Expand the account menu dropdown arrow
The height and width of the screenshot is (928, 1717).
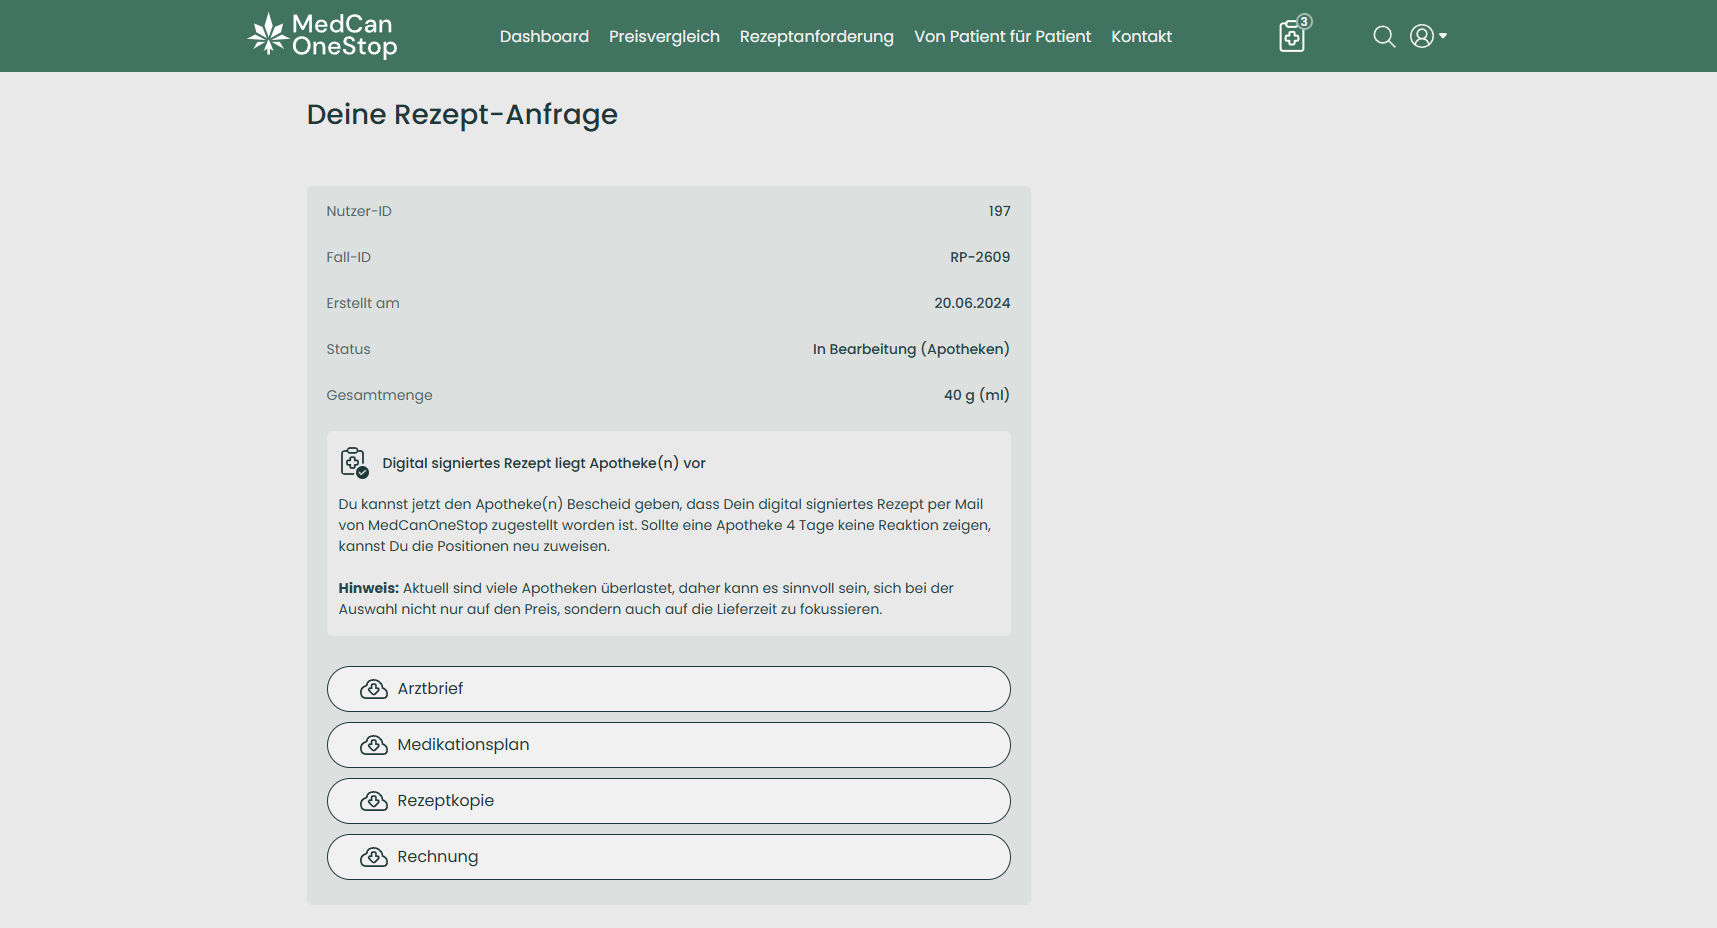tap(1443, 36)
